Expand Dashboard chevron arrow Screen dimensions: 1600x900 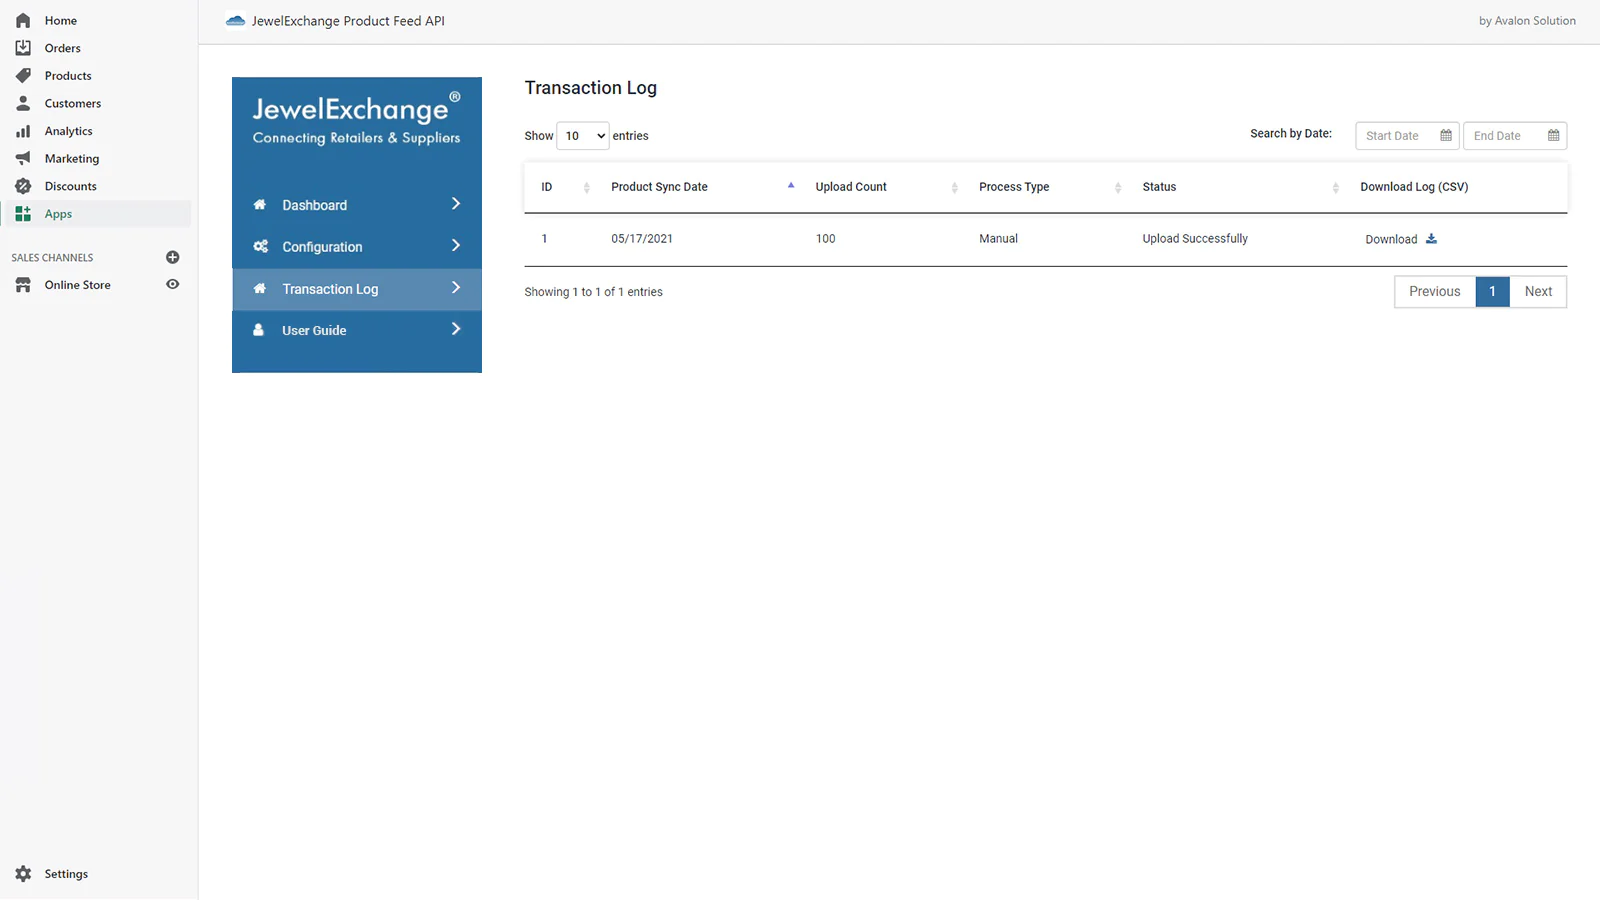456,204
